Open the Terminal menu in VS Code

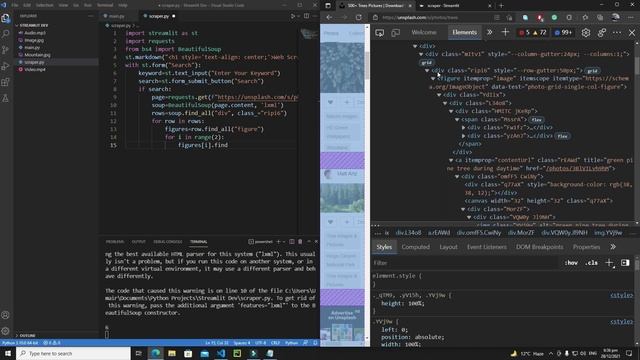tap(105, 5)
